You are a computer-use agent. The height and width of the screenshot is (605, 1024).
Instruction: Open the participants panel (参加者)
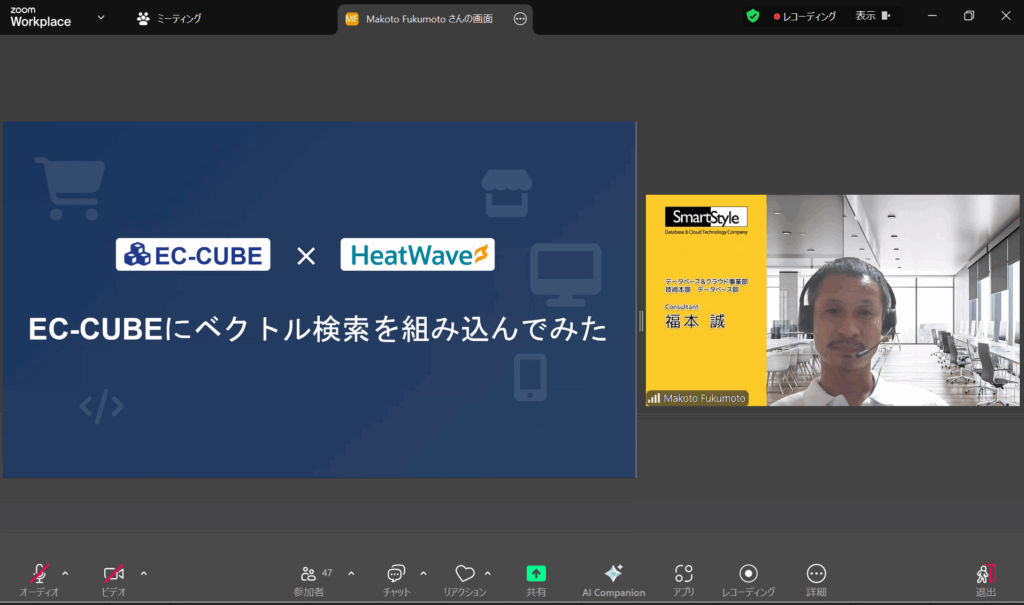click(309, 580)
